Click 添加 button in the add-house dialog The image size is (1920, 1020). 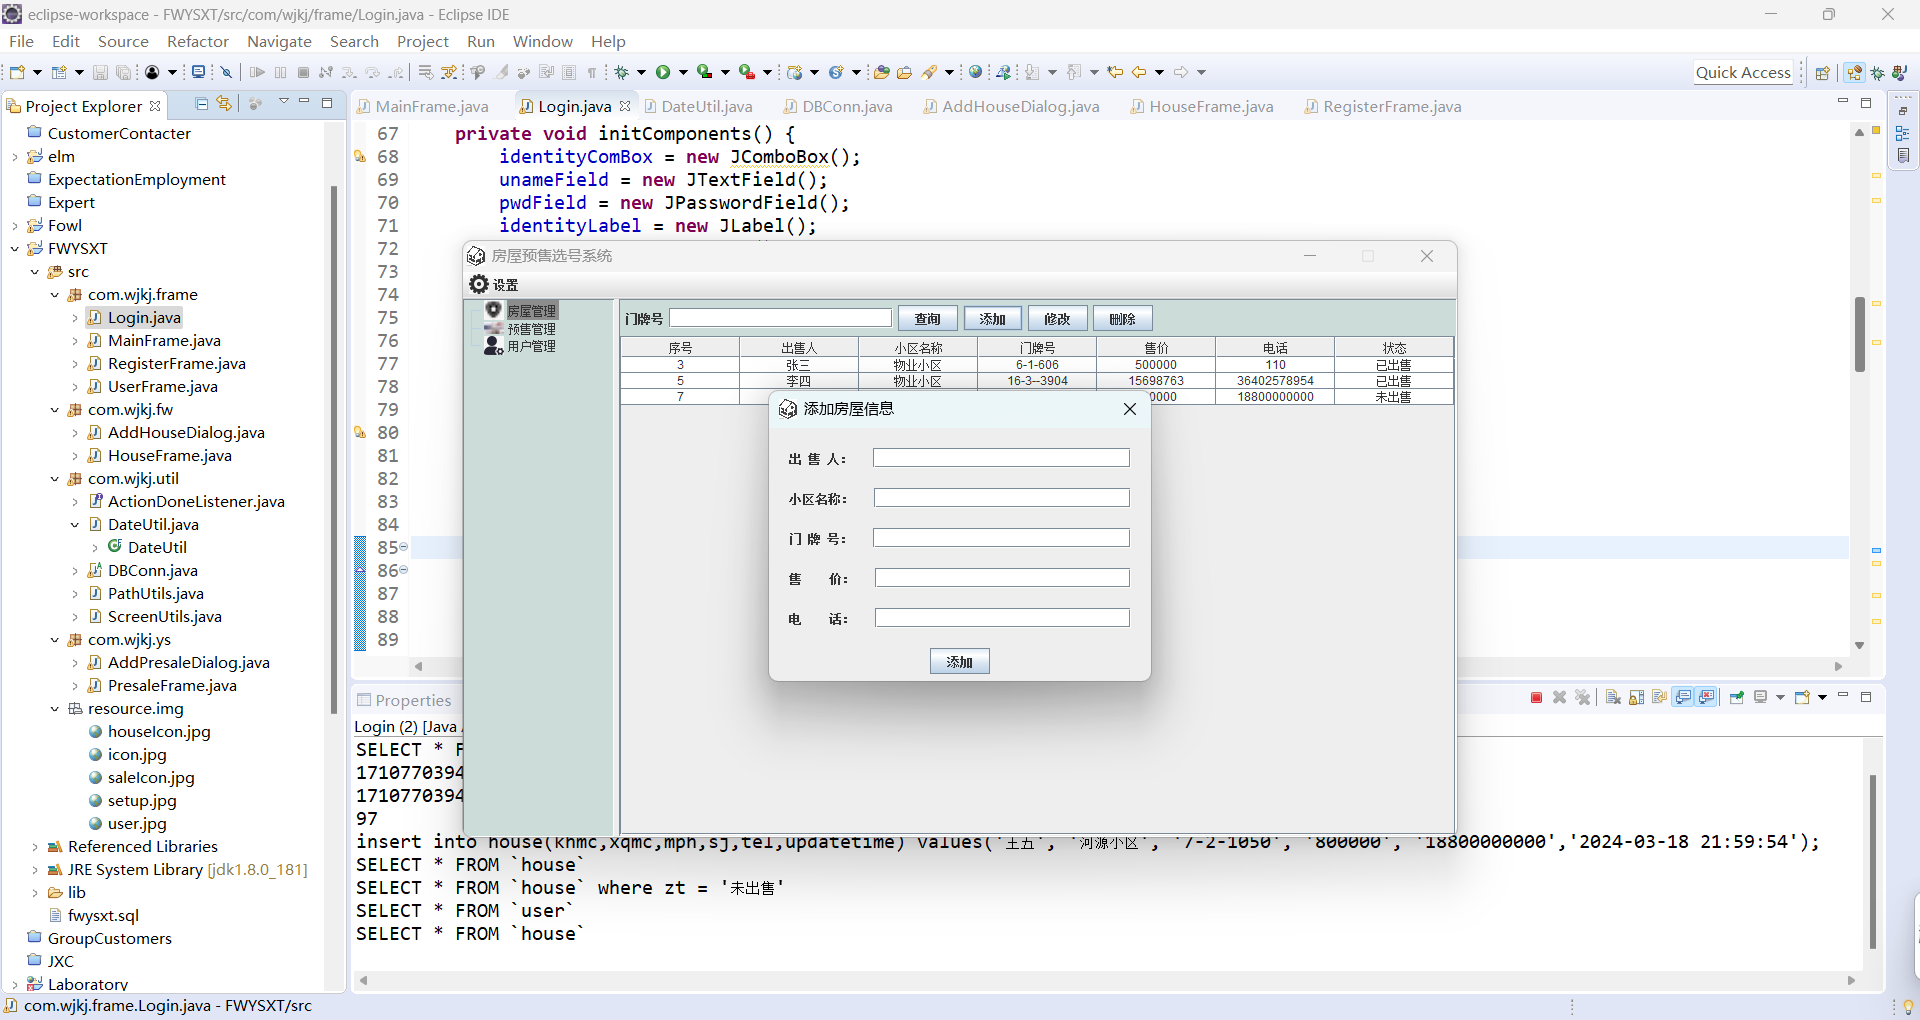(959, 662)
